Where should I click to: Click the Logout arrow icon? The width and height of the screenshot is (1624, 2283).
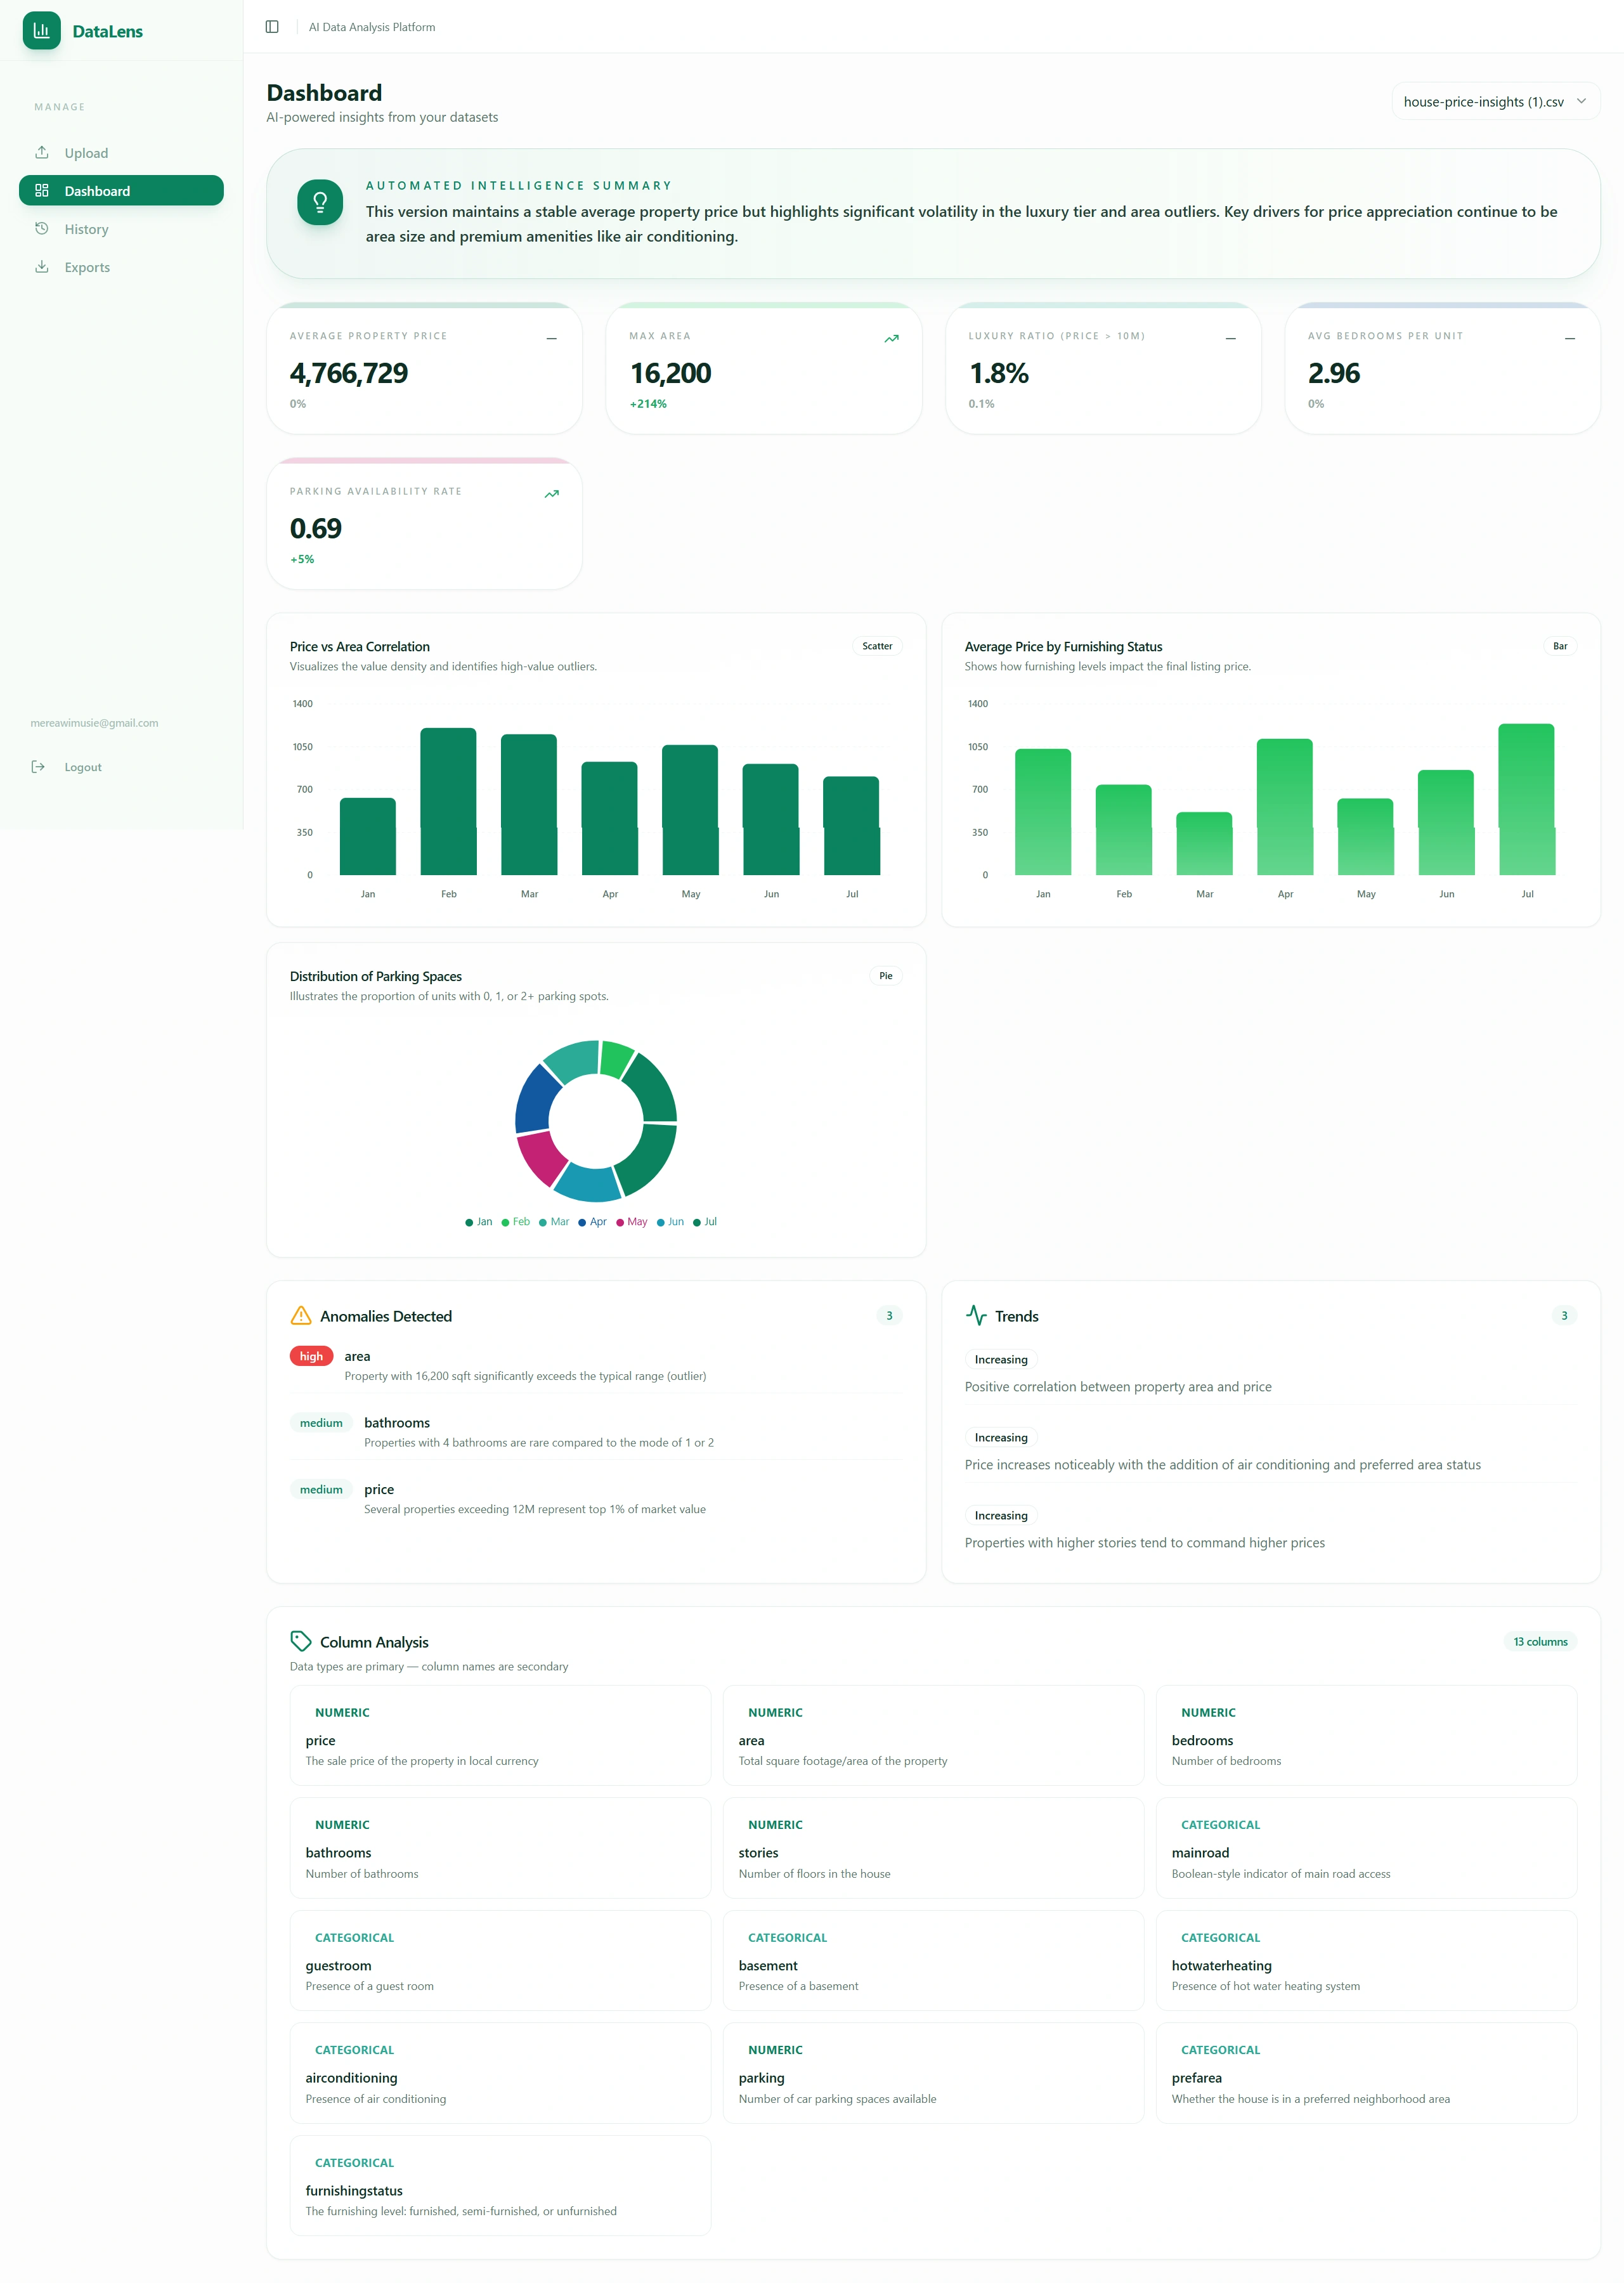click(38, 767)
